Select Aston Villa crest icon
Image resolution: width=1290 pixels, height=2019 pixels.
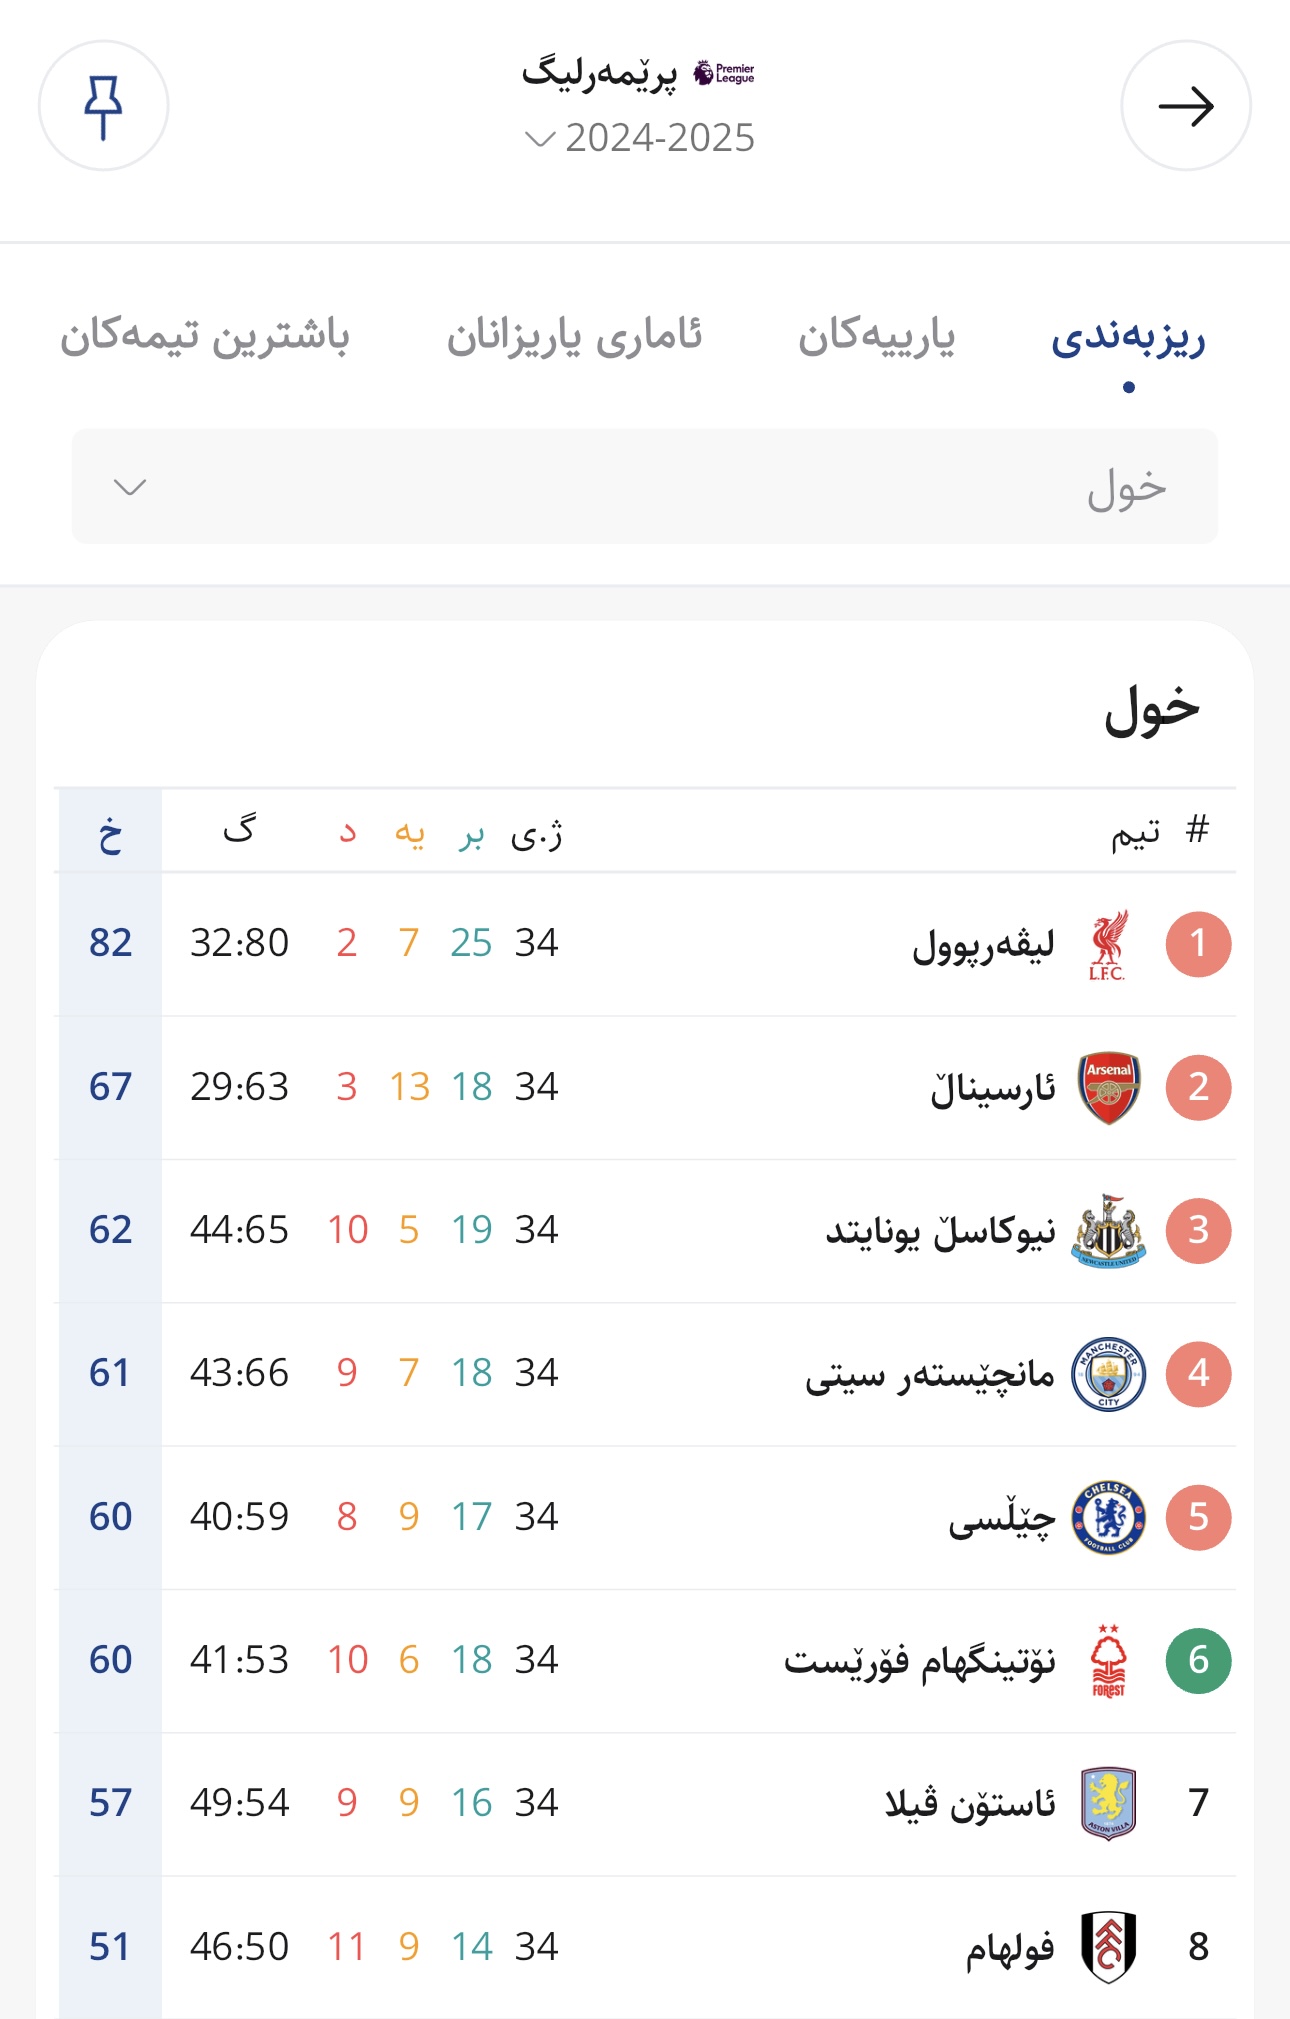(1108, 1804)
